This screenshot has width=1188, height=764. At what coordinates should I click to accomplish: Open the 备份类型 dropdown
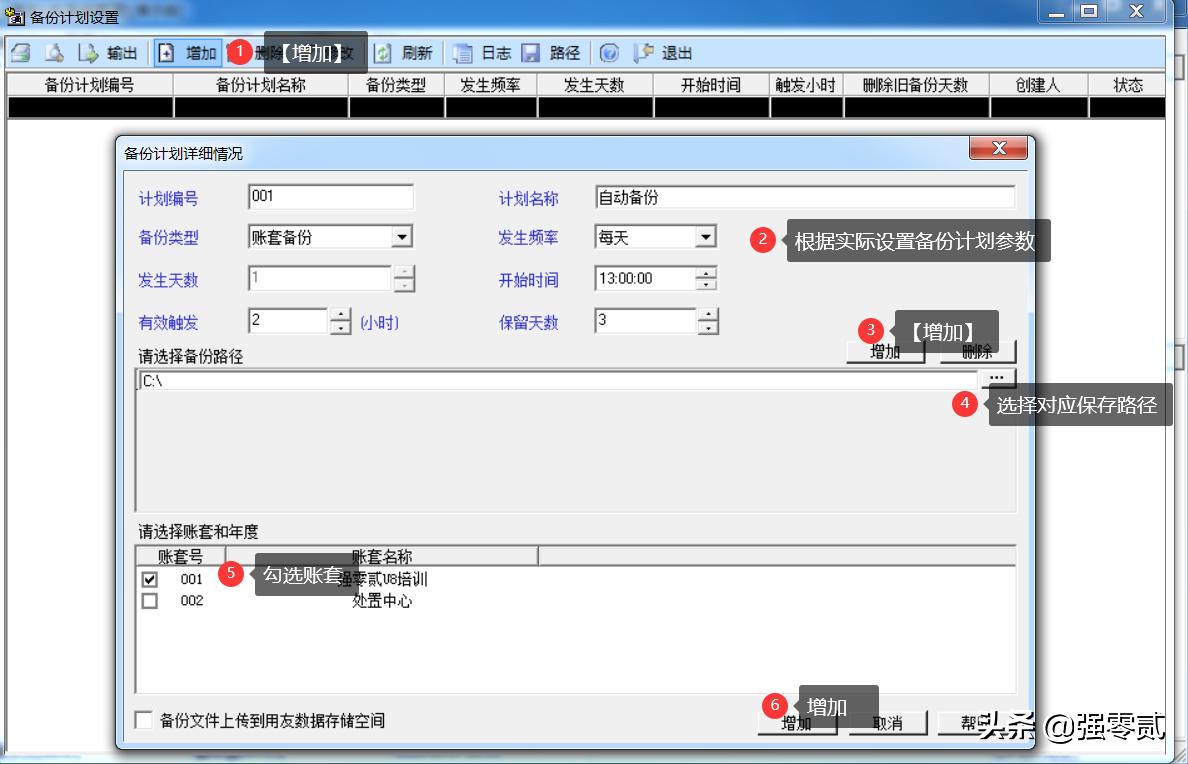click(401, 236)
